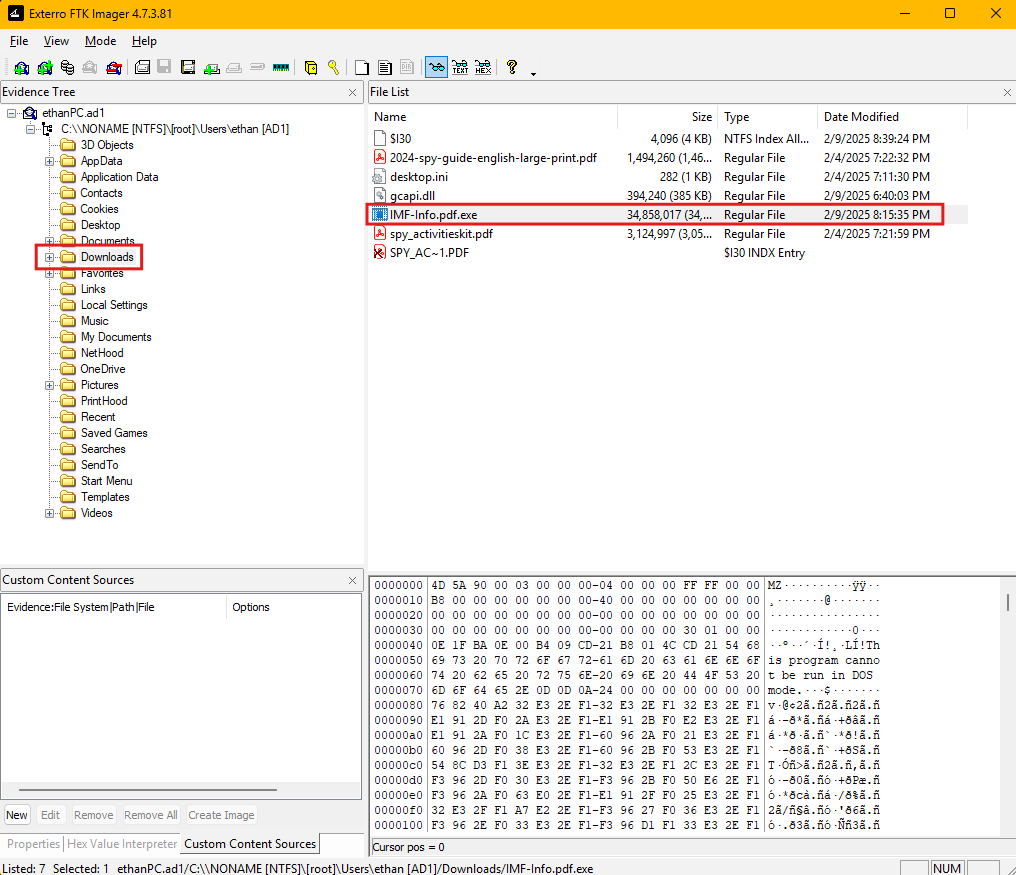Switch to Hex Value Interpreter tab
1016x875 pixels.
(x=120, y=844)
